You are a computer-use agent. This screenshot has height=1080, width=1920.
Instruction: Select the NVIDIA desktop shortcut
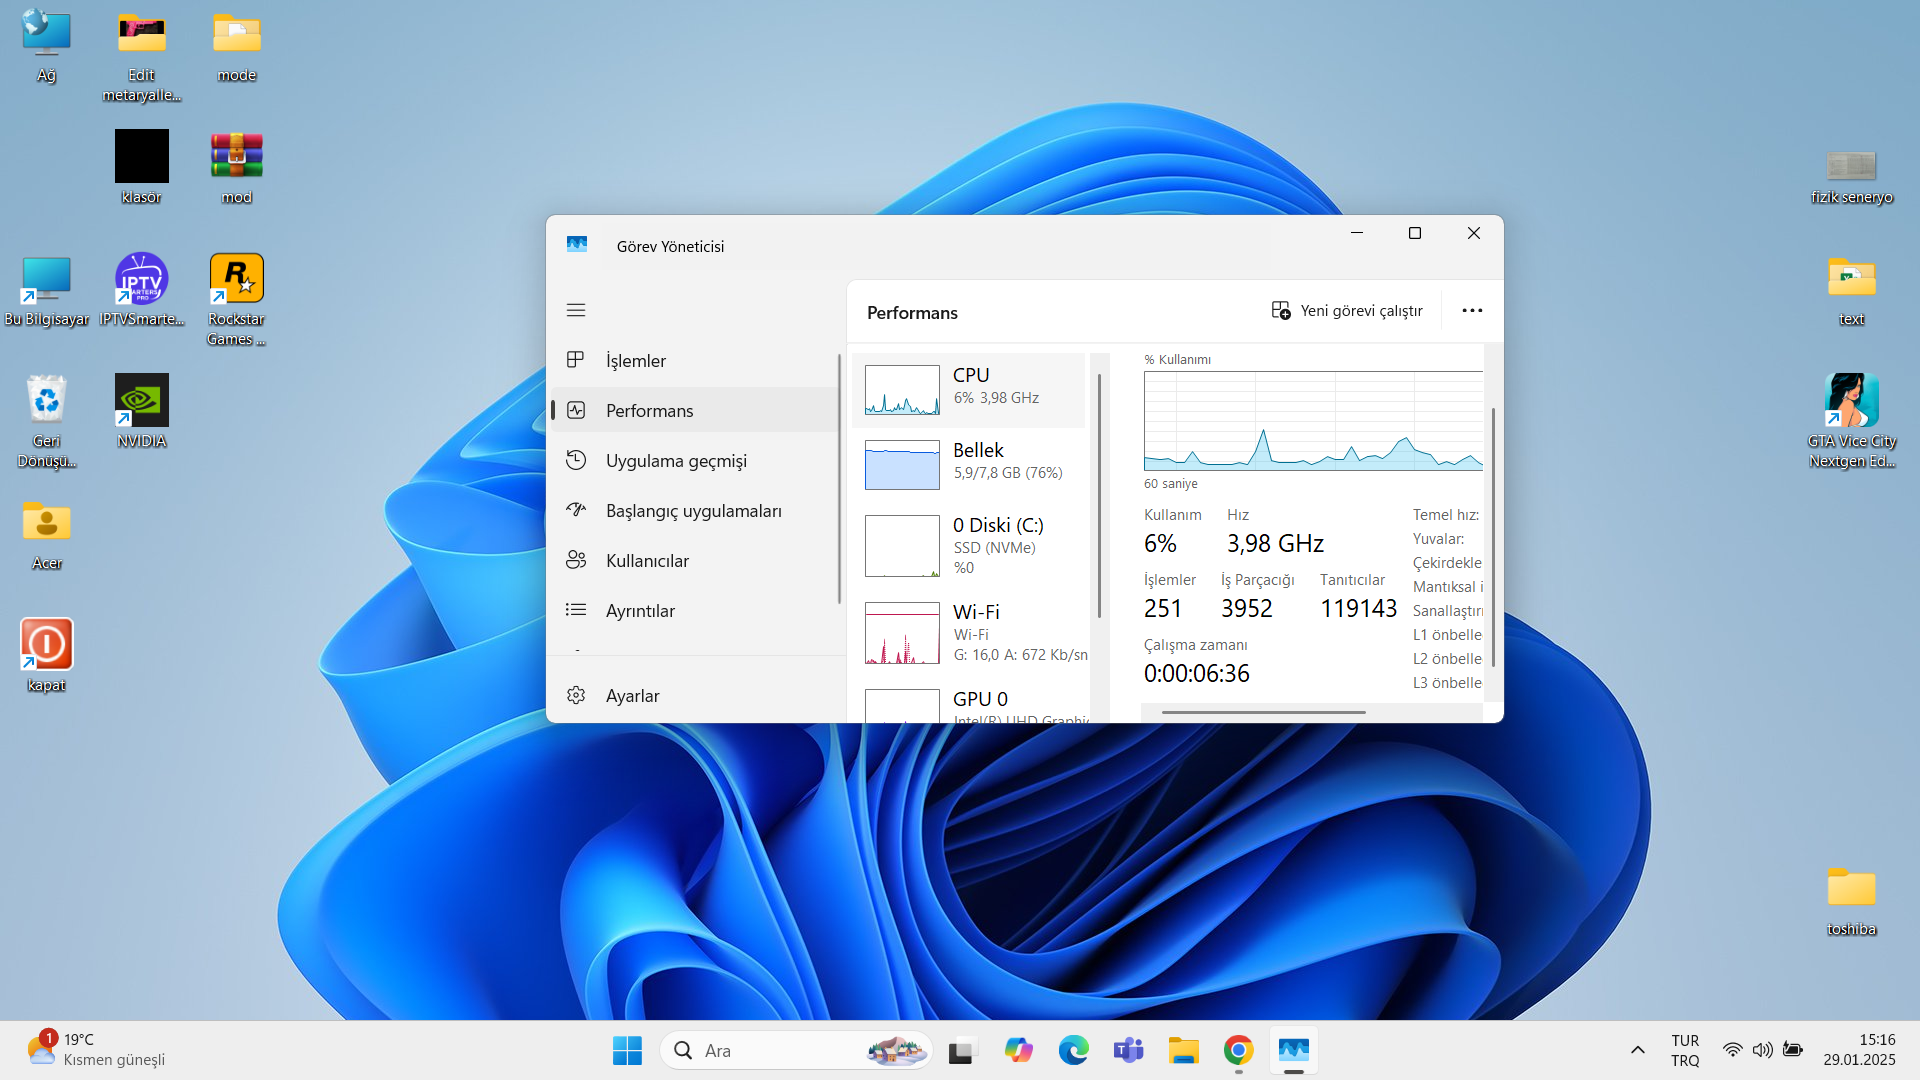[141, 412]
